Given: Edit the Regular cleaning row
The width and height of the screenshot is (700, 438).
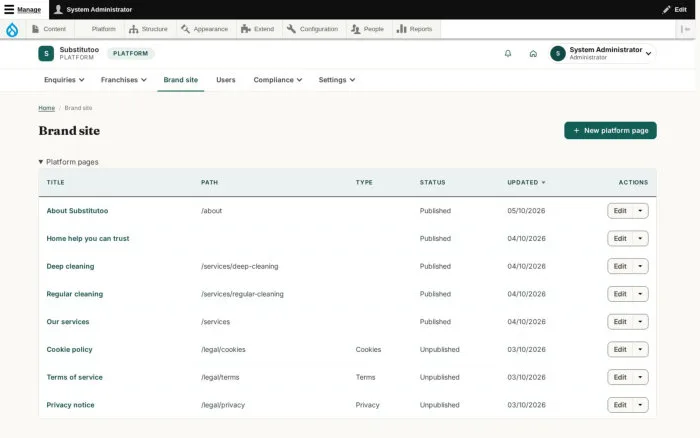Looking at the screenshot, I should point(620,294).
